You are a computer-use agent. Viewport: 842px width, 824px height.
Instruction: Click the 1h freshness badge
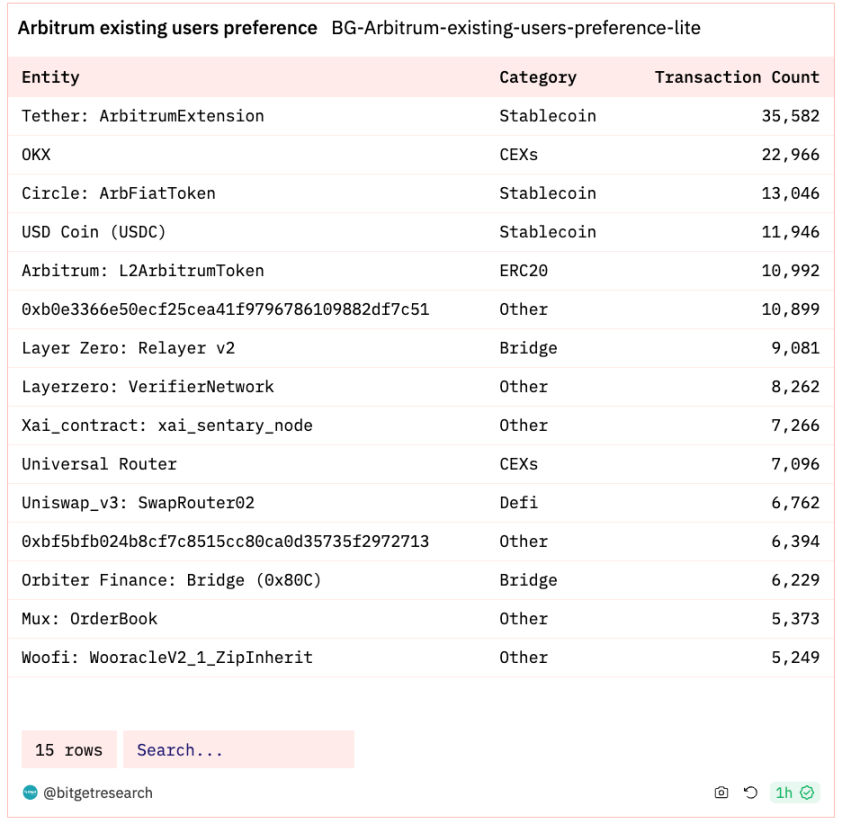(x=794, y=792)
